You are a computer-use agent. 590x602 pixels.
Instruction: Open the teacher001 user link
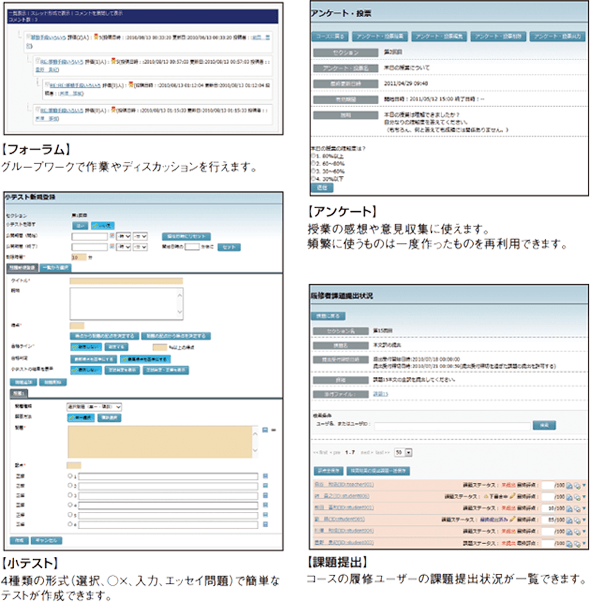click(x=344, y=485)
